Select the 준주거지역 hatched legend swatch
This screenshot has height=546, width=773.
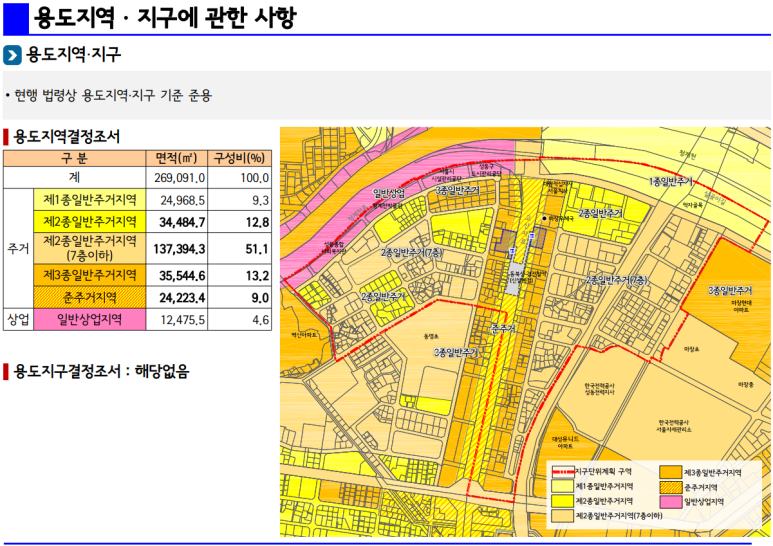[670, 487]
